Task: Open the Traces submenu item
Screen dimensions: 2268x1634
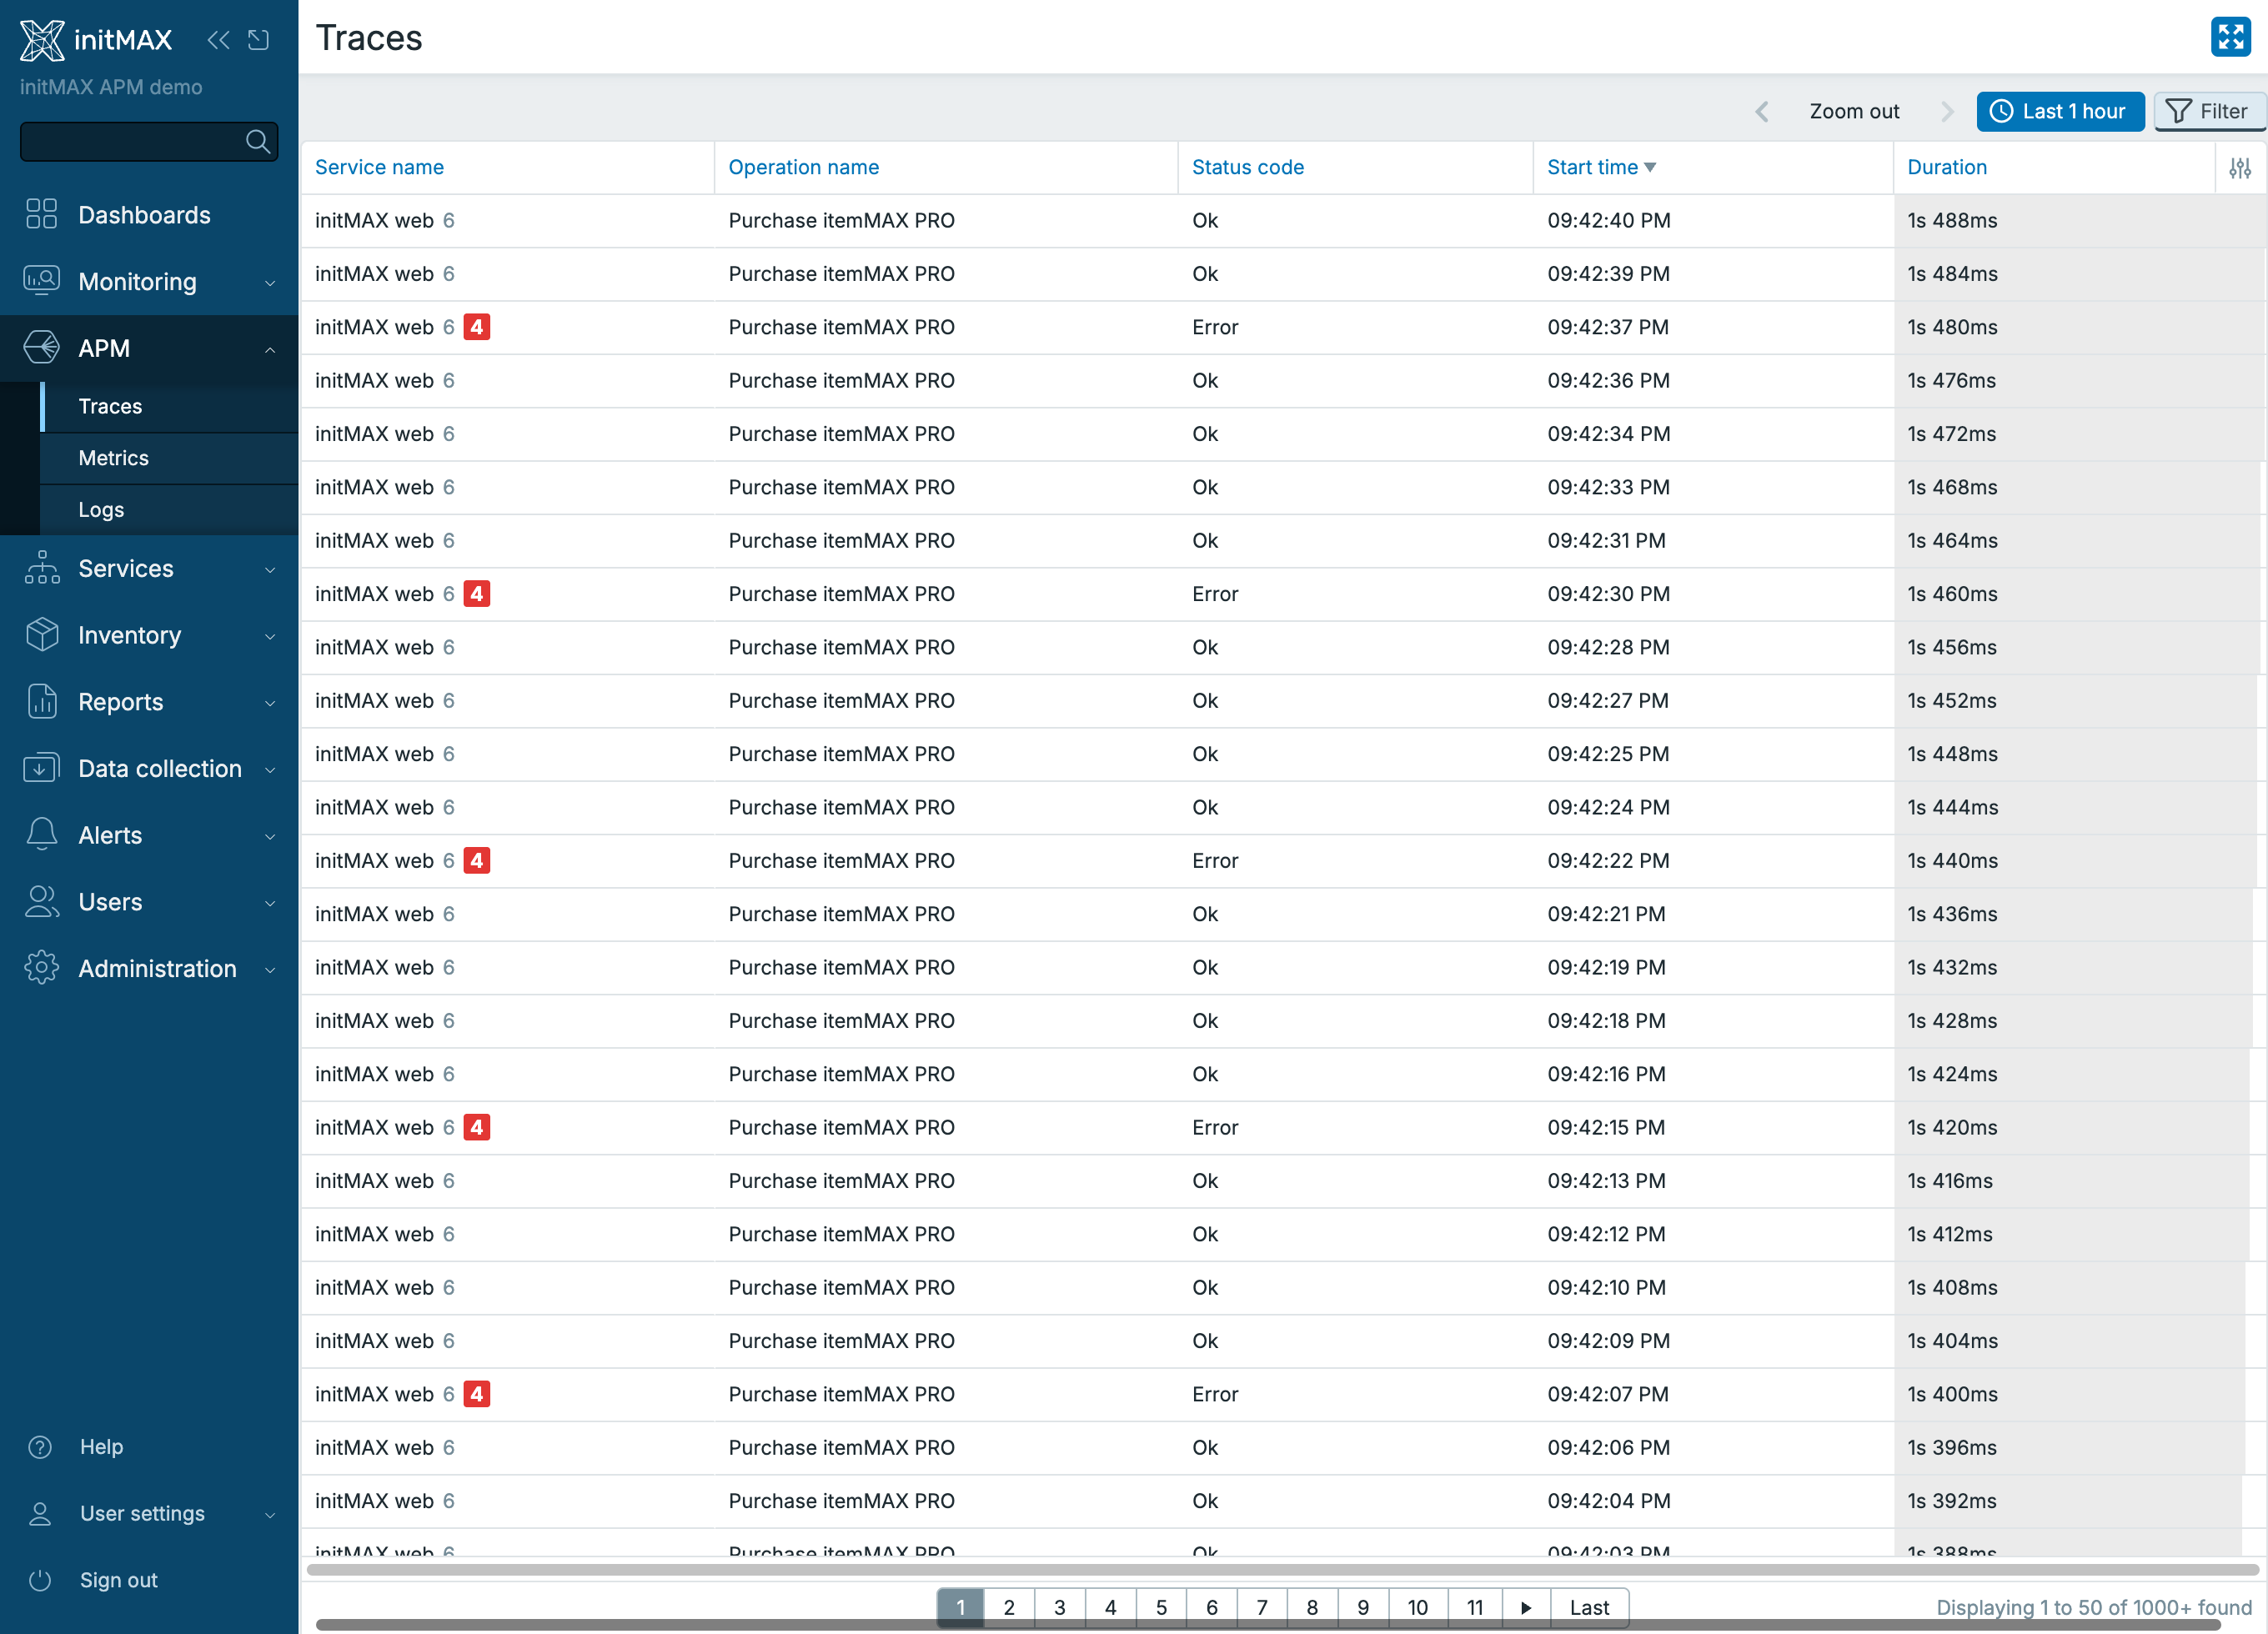Action: click(169, 406)
